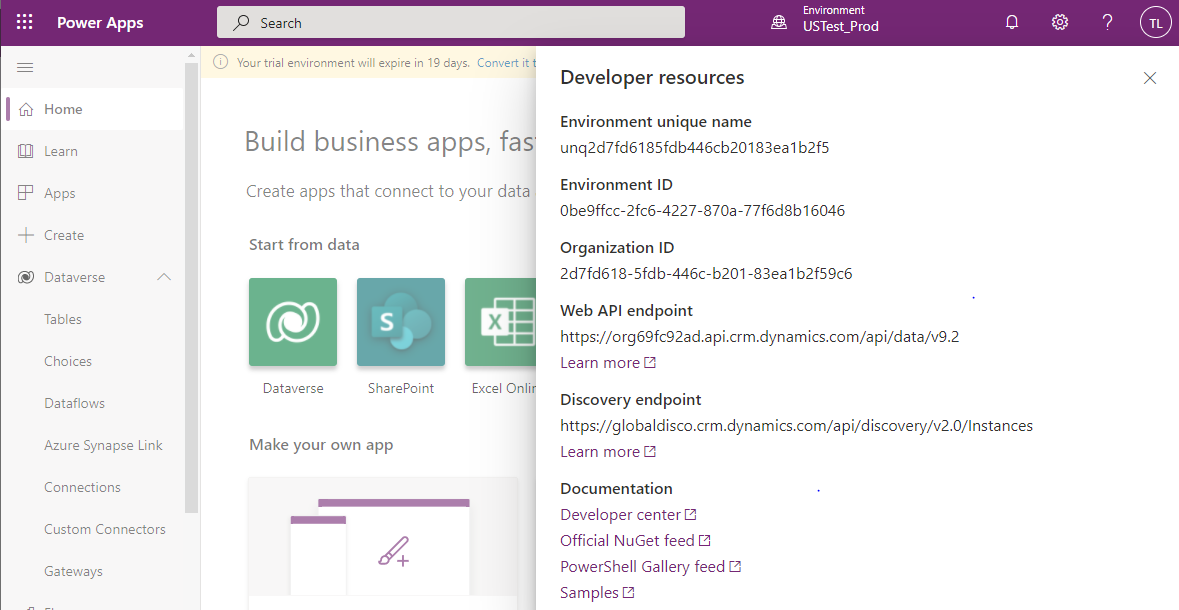Click the Make your own app heading
Viewport: 1179px width, 610px height.
[x=321, y=445]
